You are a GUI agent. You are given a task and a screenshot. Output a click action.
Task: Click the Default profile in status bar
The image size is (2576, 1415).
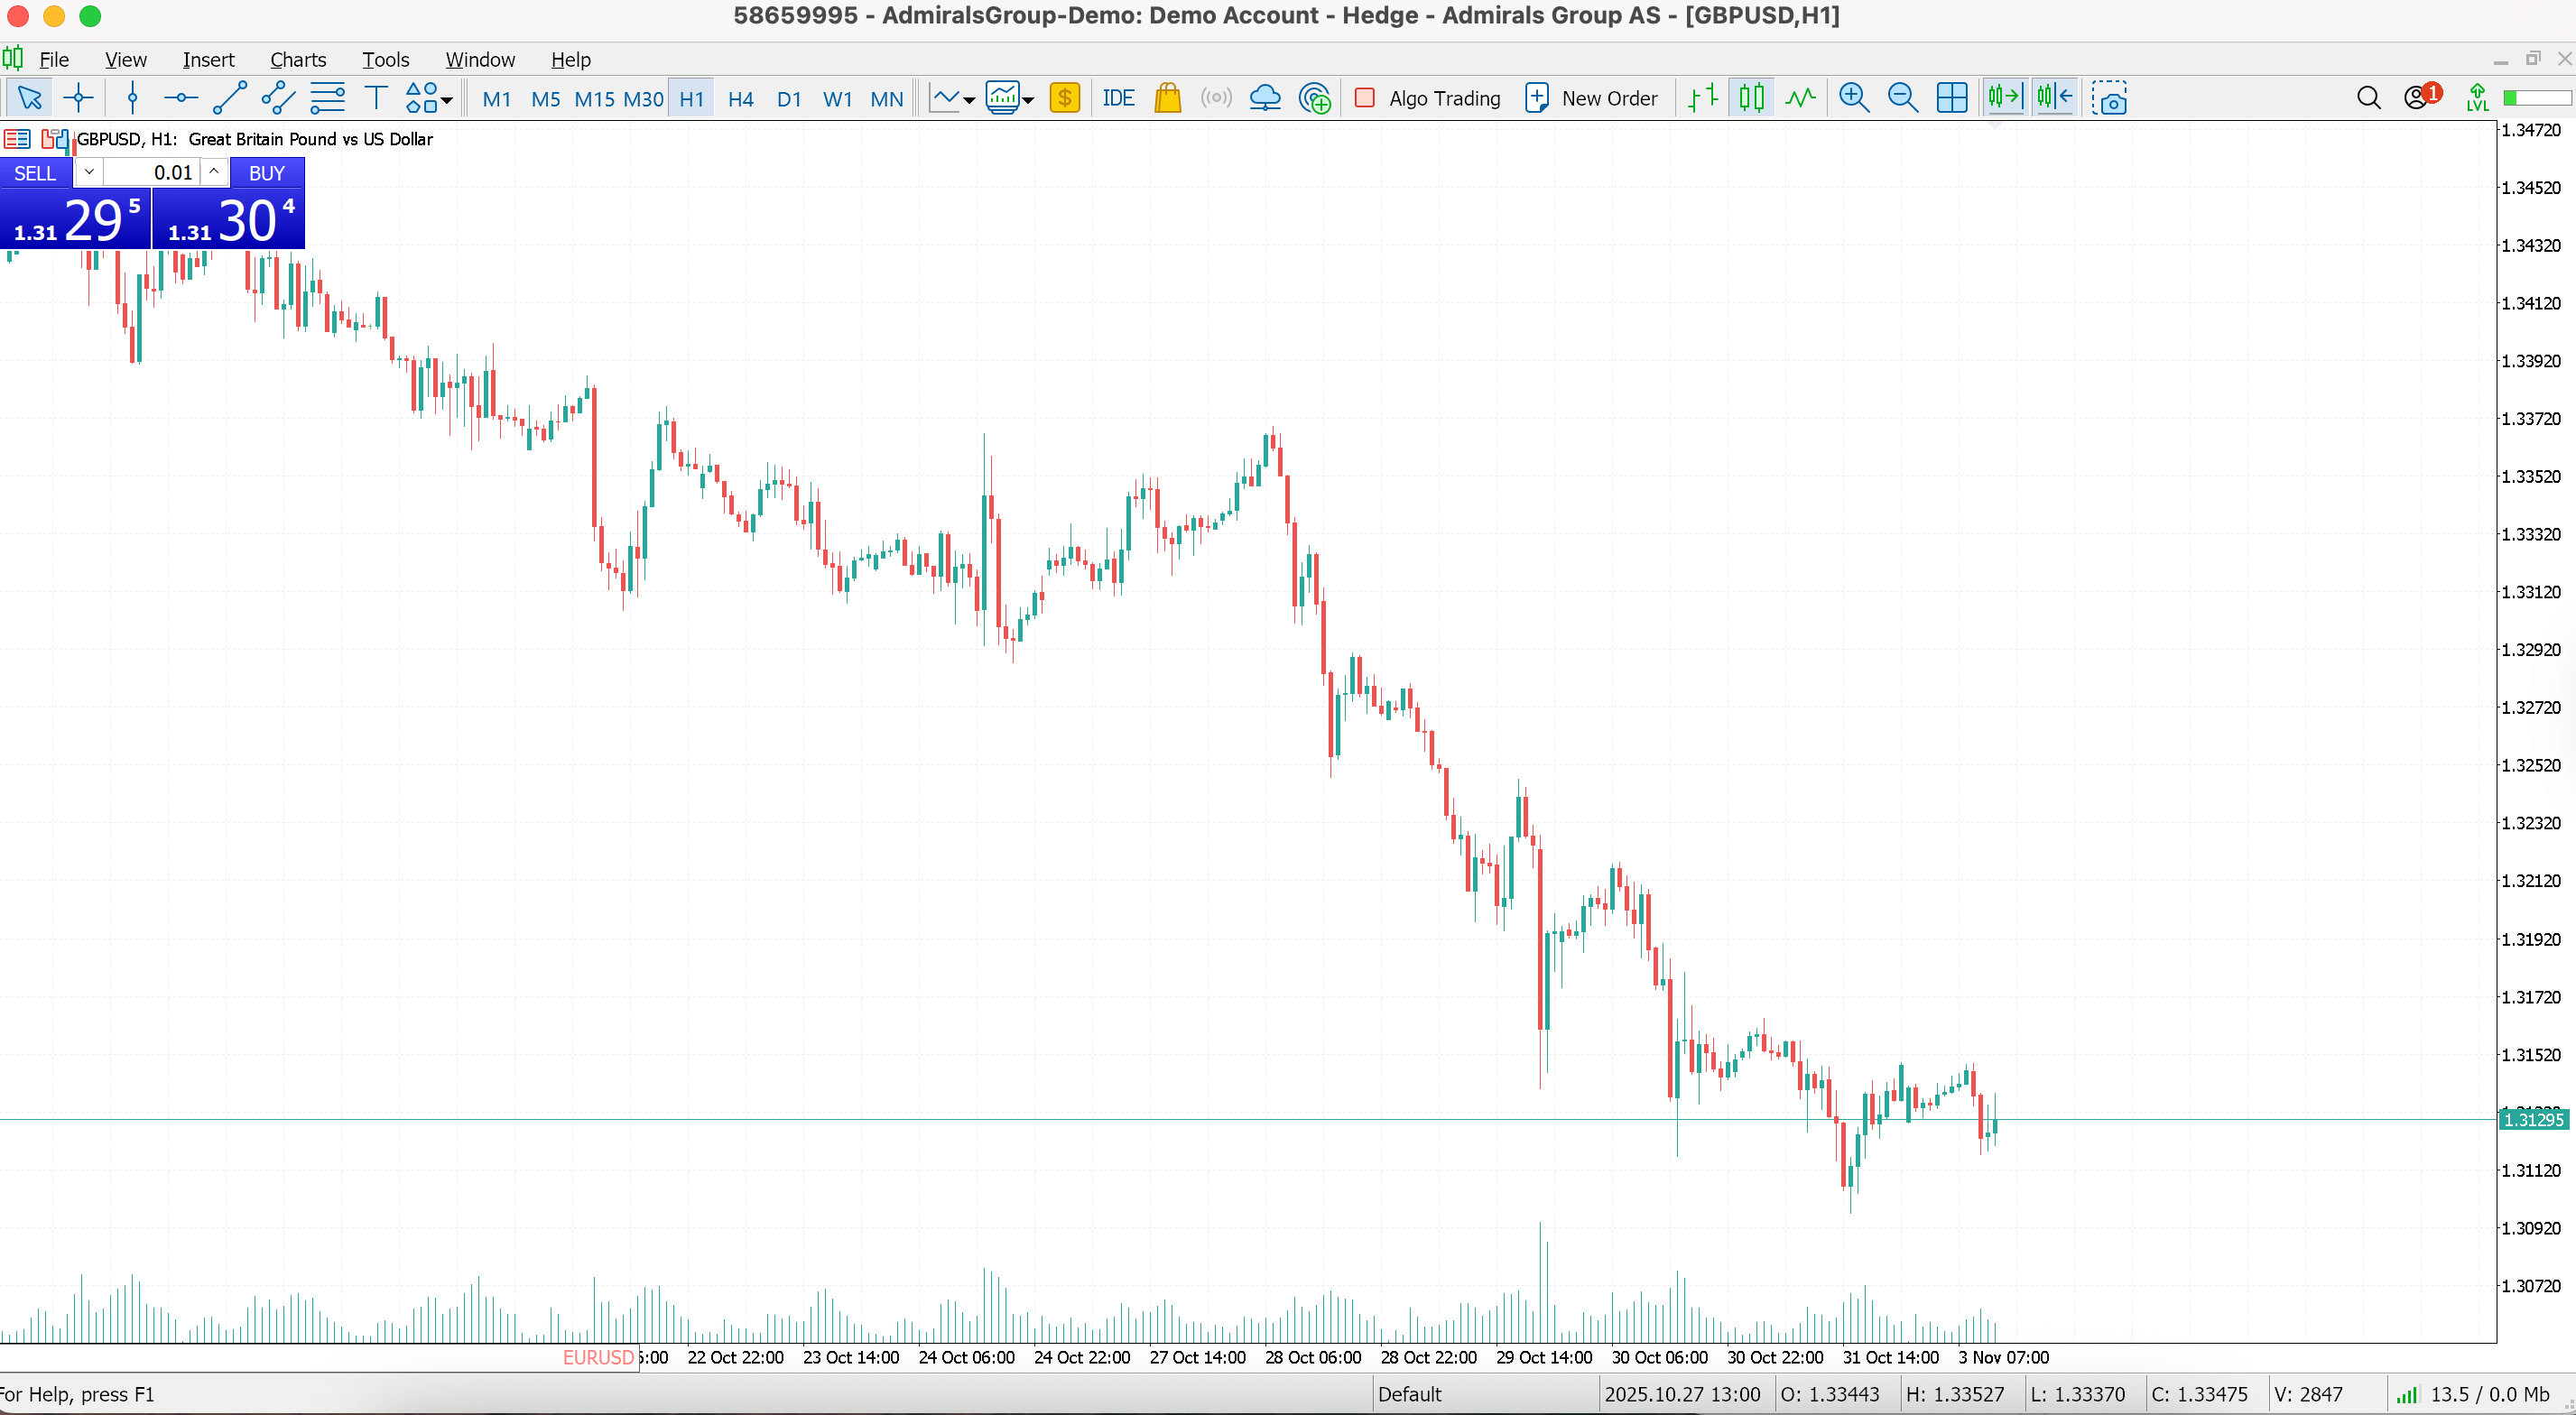coord(1409,1394)
